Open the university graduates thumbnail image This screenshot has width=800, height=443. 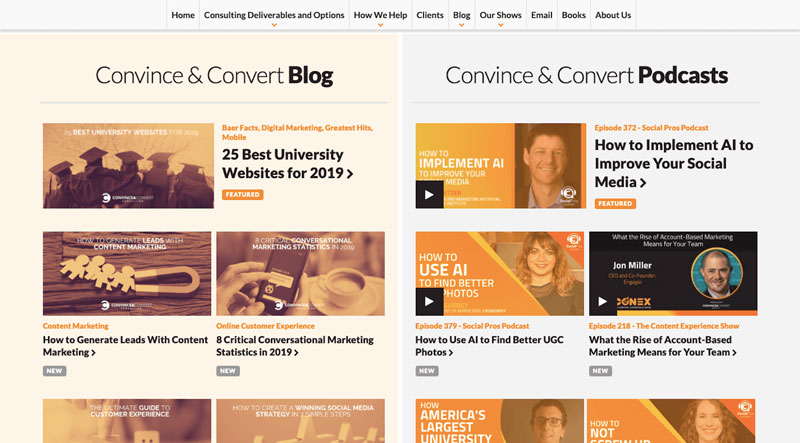click(128, 165)
